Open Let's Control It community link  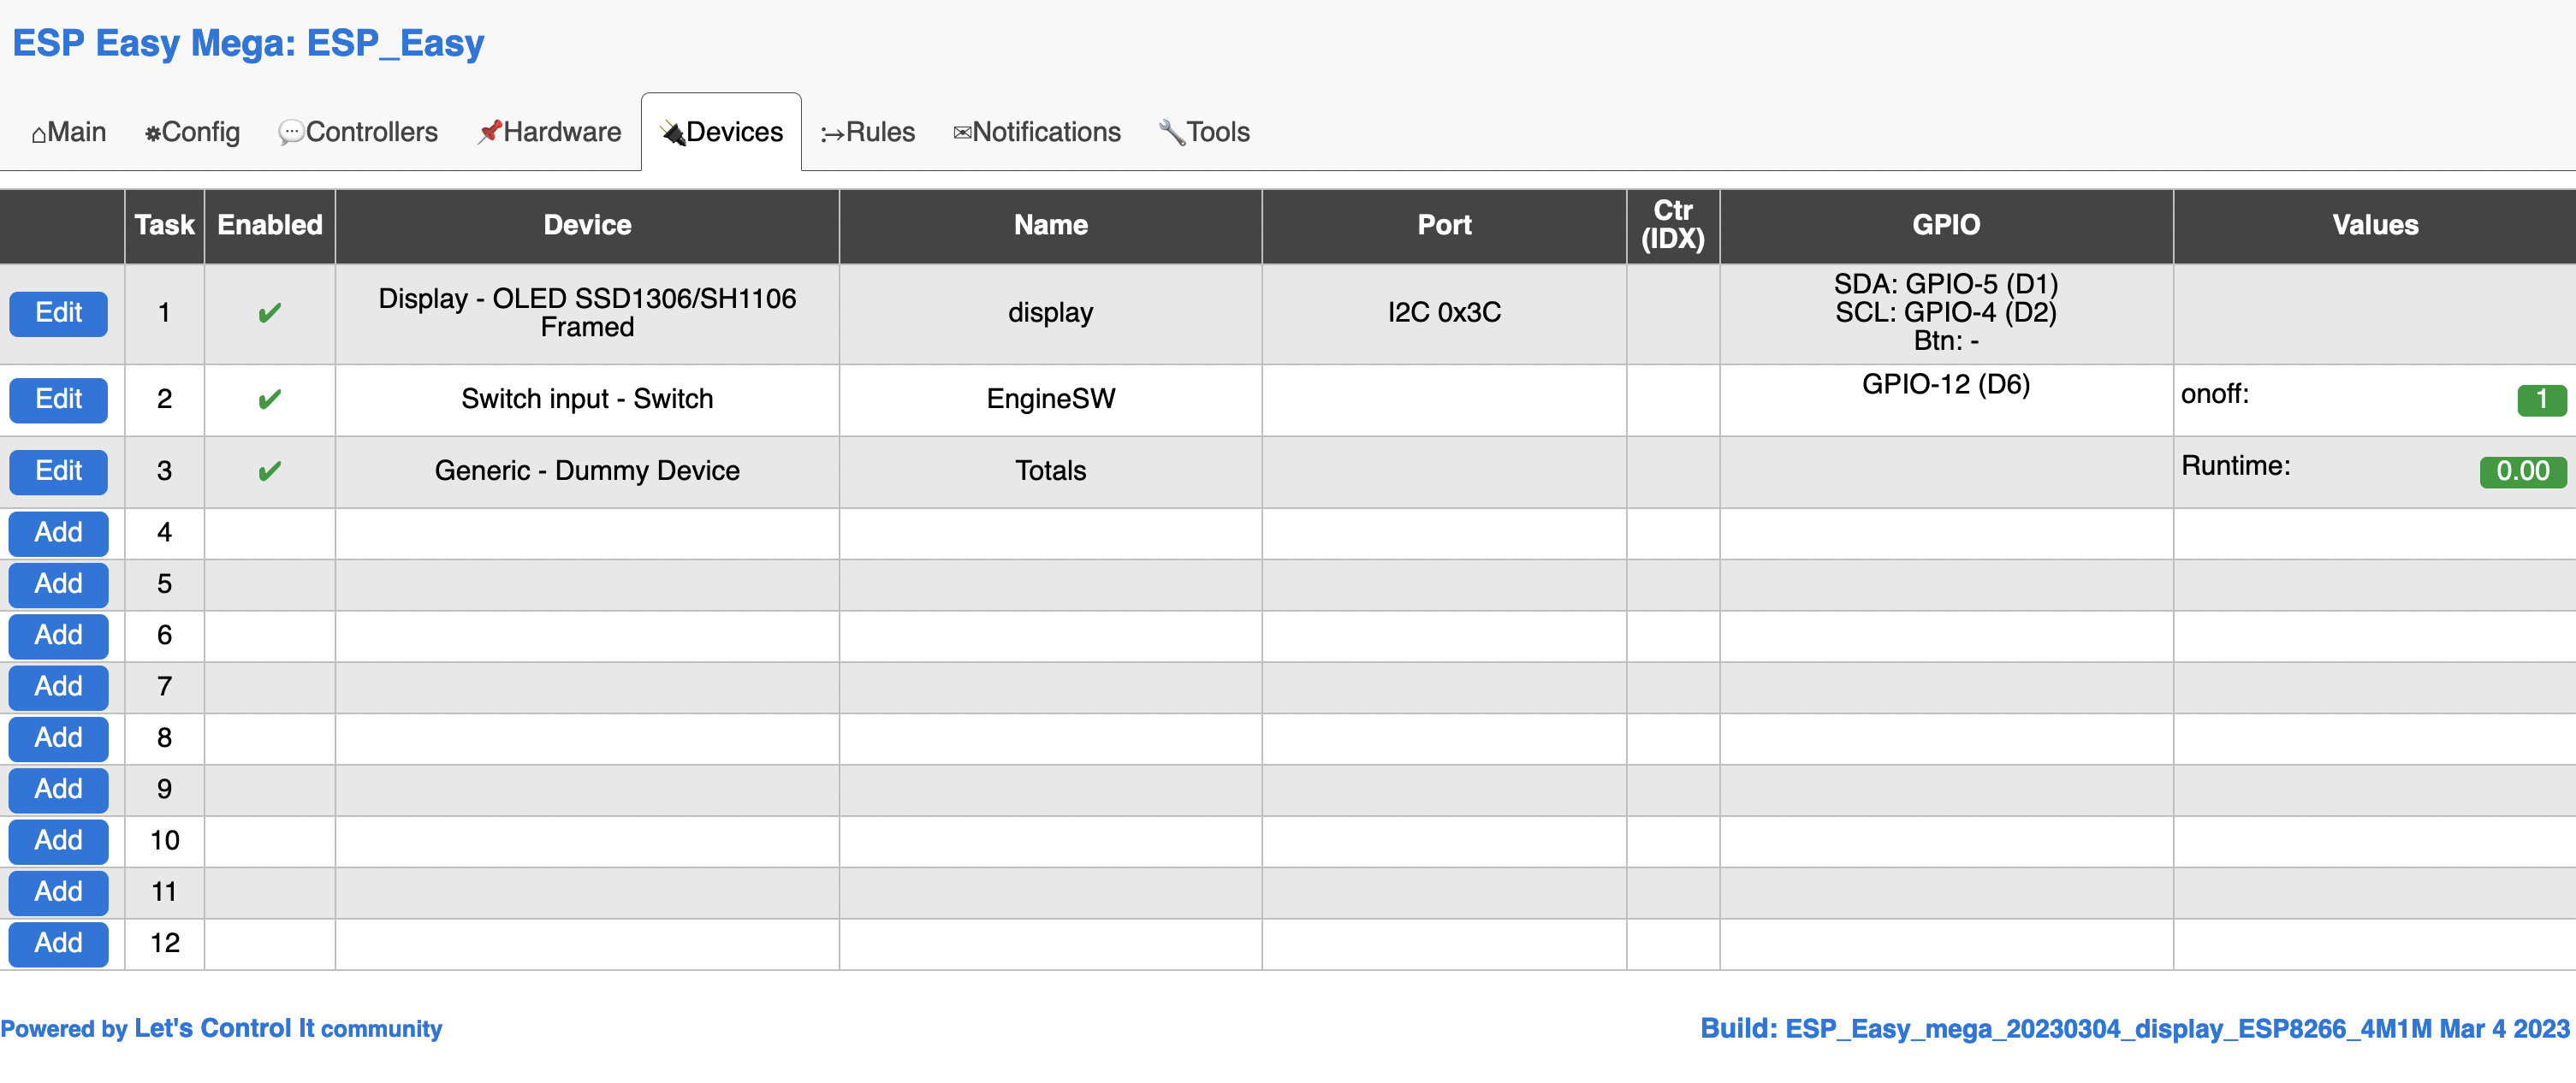[288, 1029]
